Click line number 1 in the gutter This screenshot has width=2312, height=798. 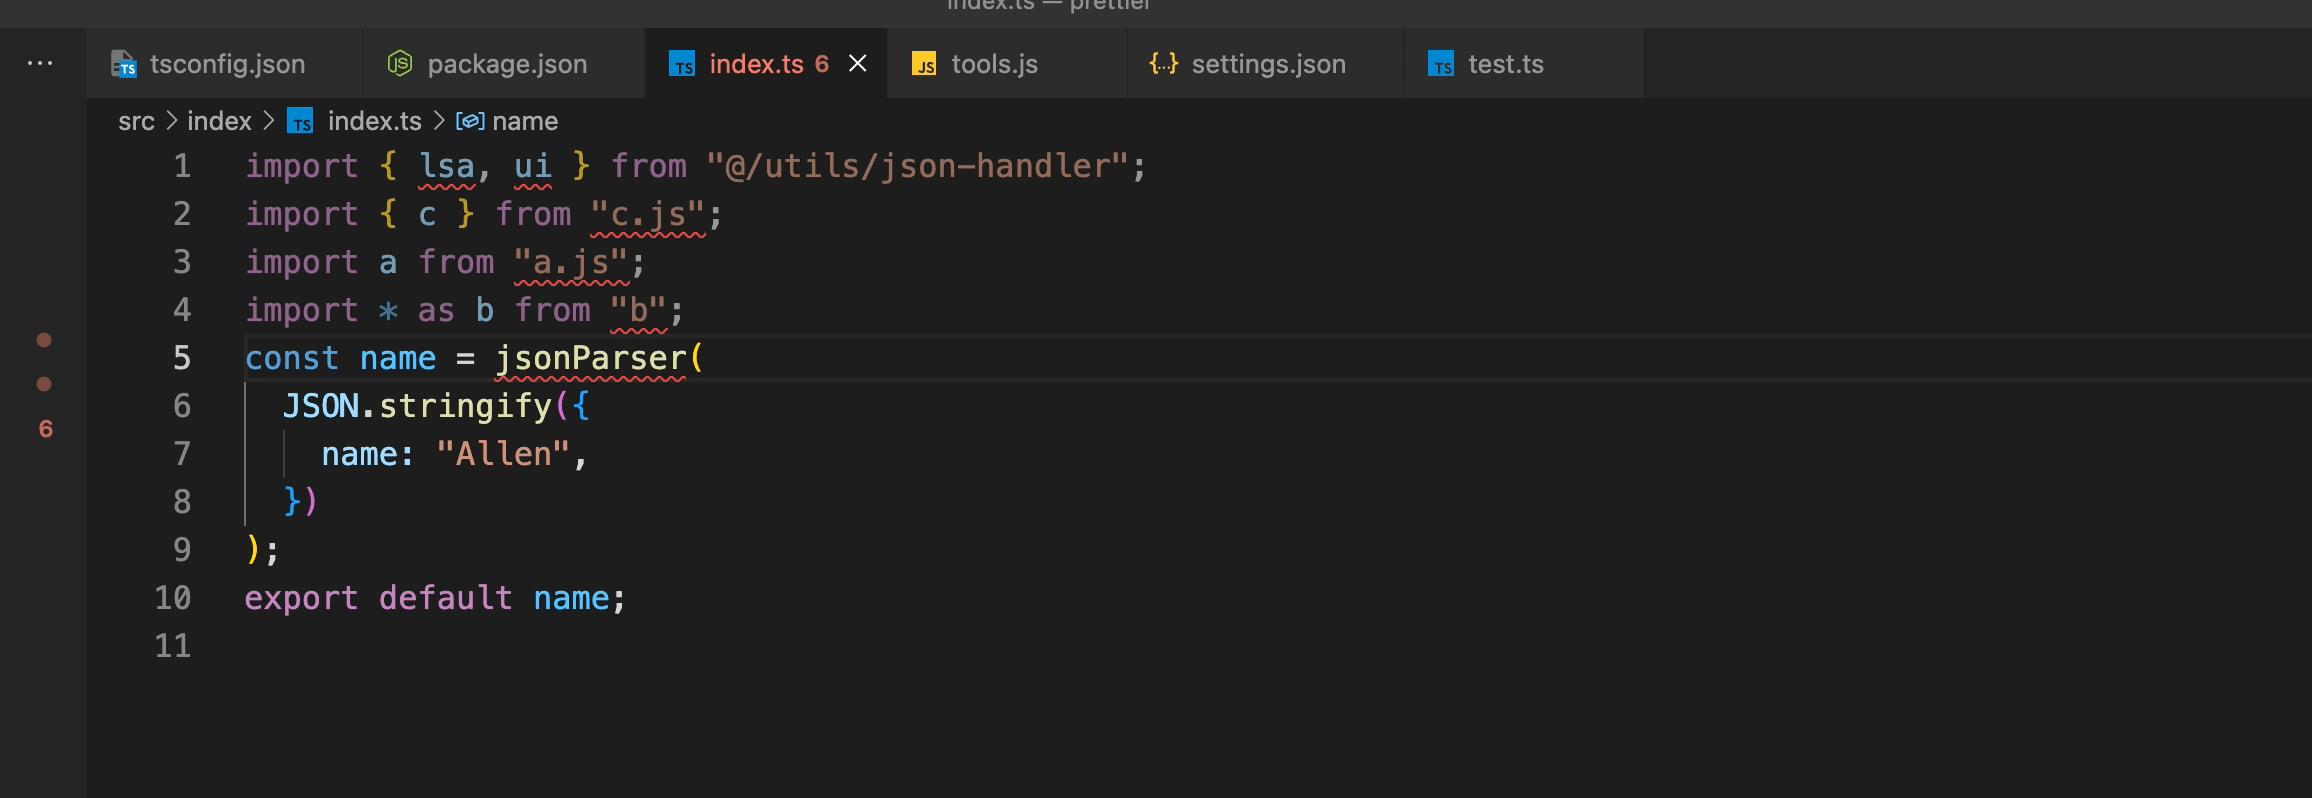coord(182,166)
